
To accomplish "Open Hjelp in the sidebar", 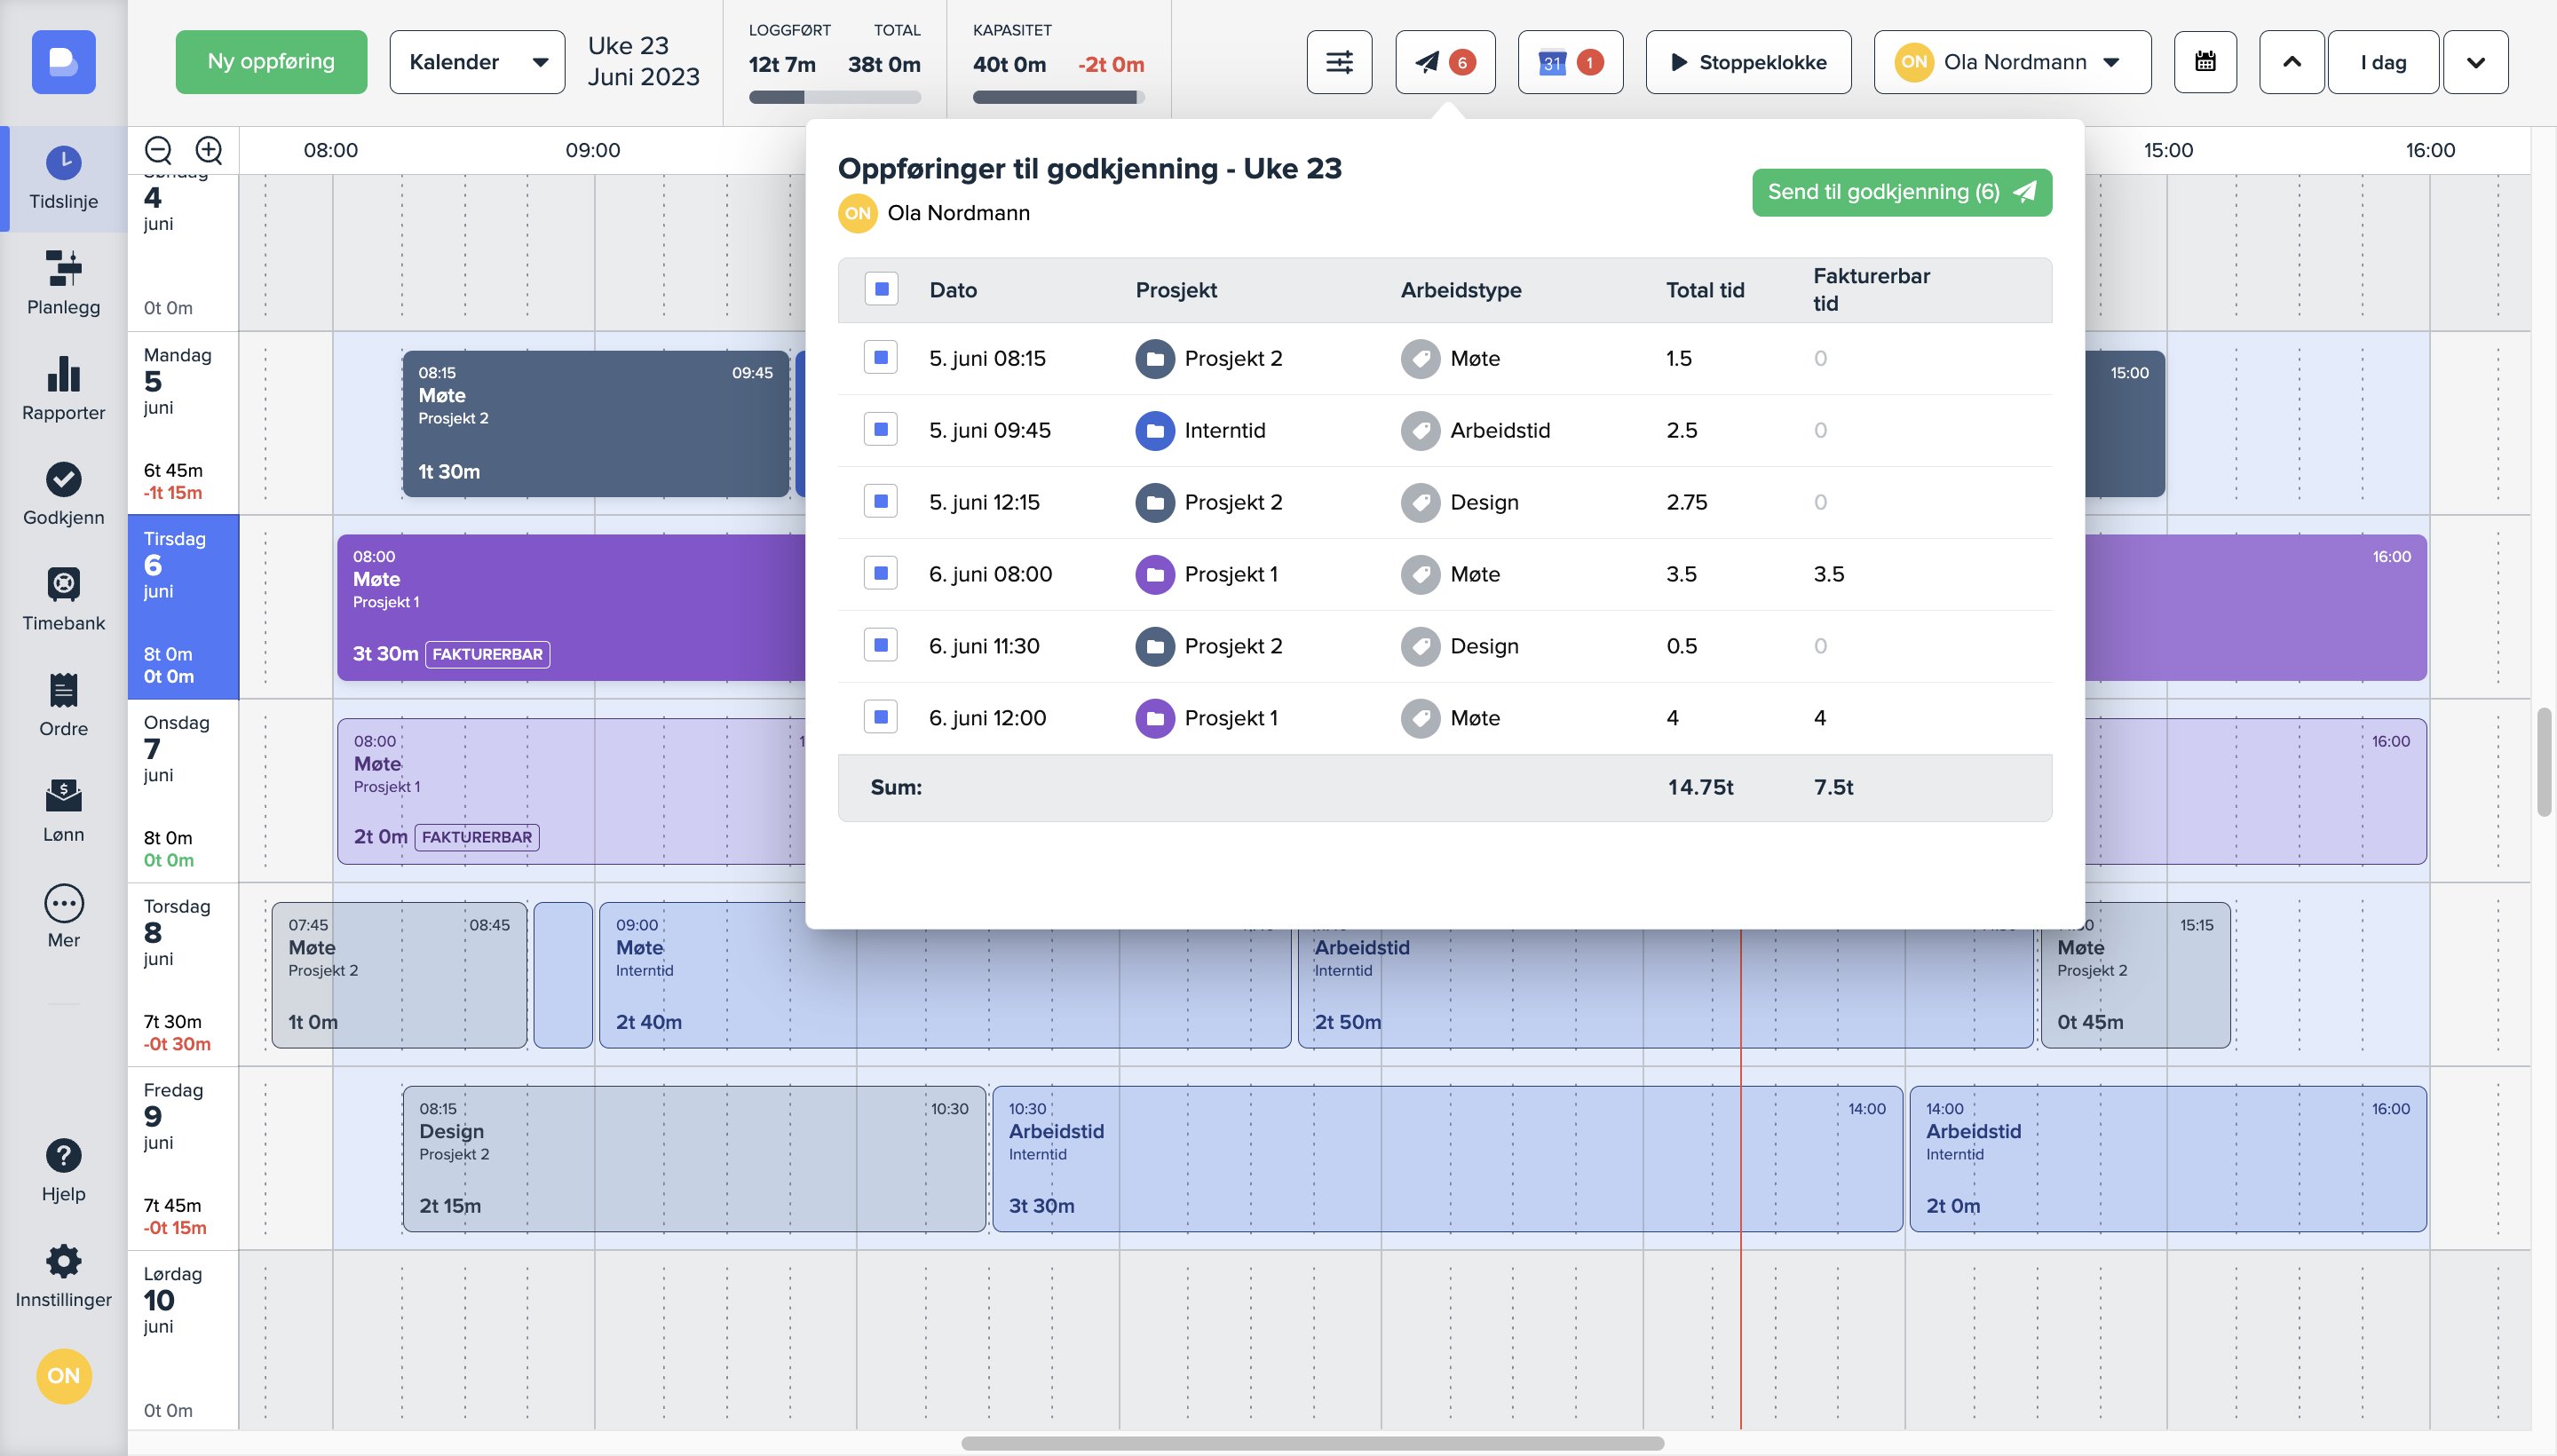I will [x=63, y=1171].
